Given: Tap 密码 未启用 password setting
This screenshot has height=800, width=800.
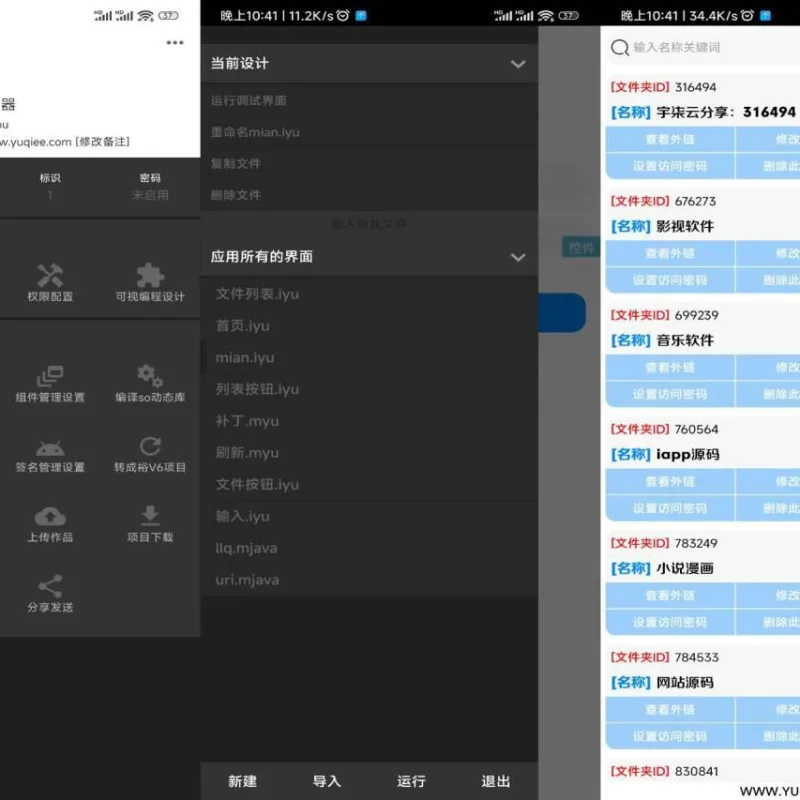Looking at the screenshot, I should coord(150,186).
